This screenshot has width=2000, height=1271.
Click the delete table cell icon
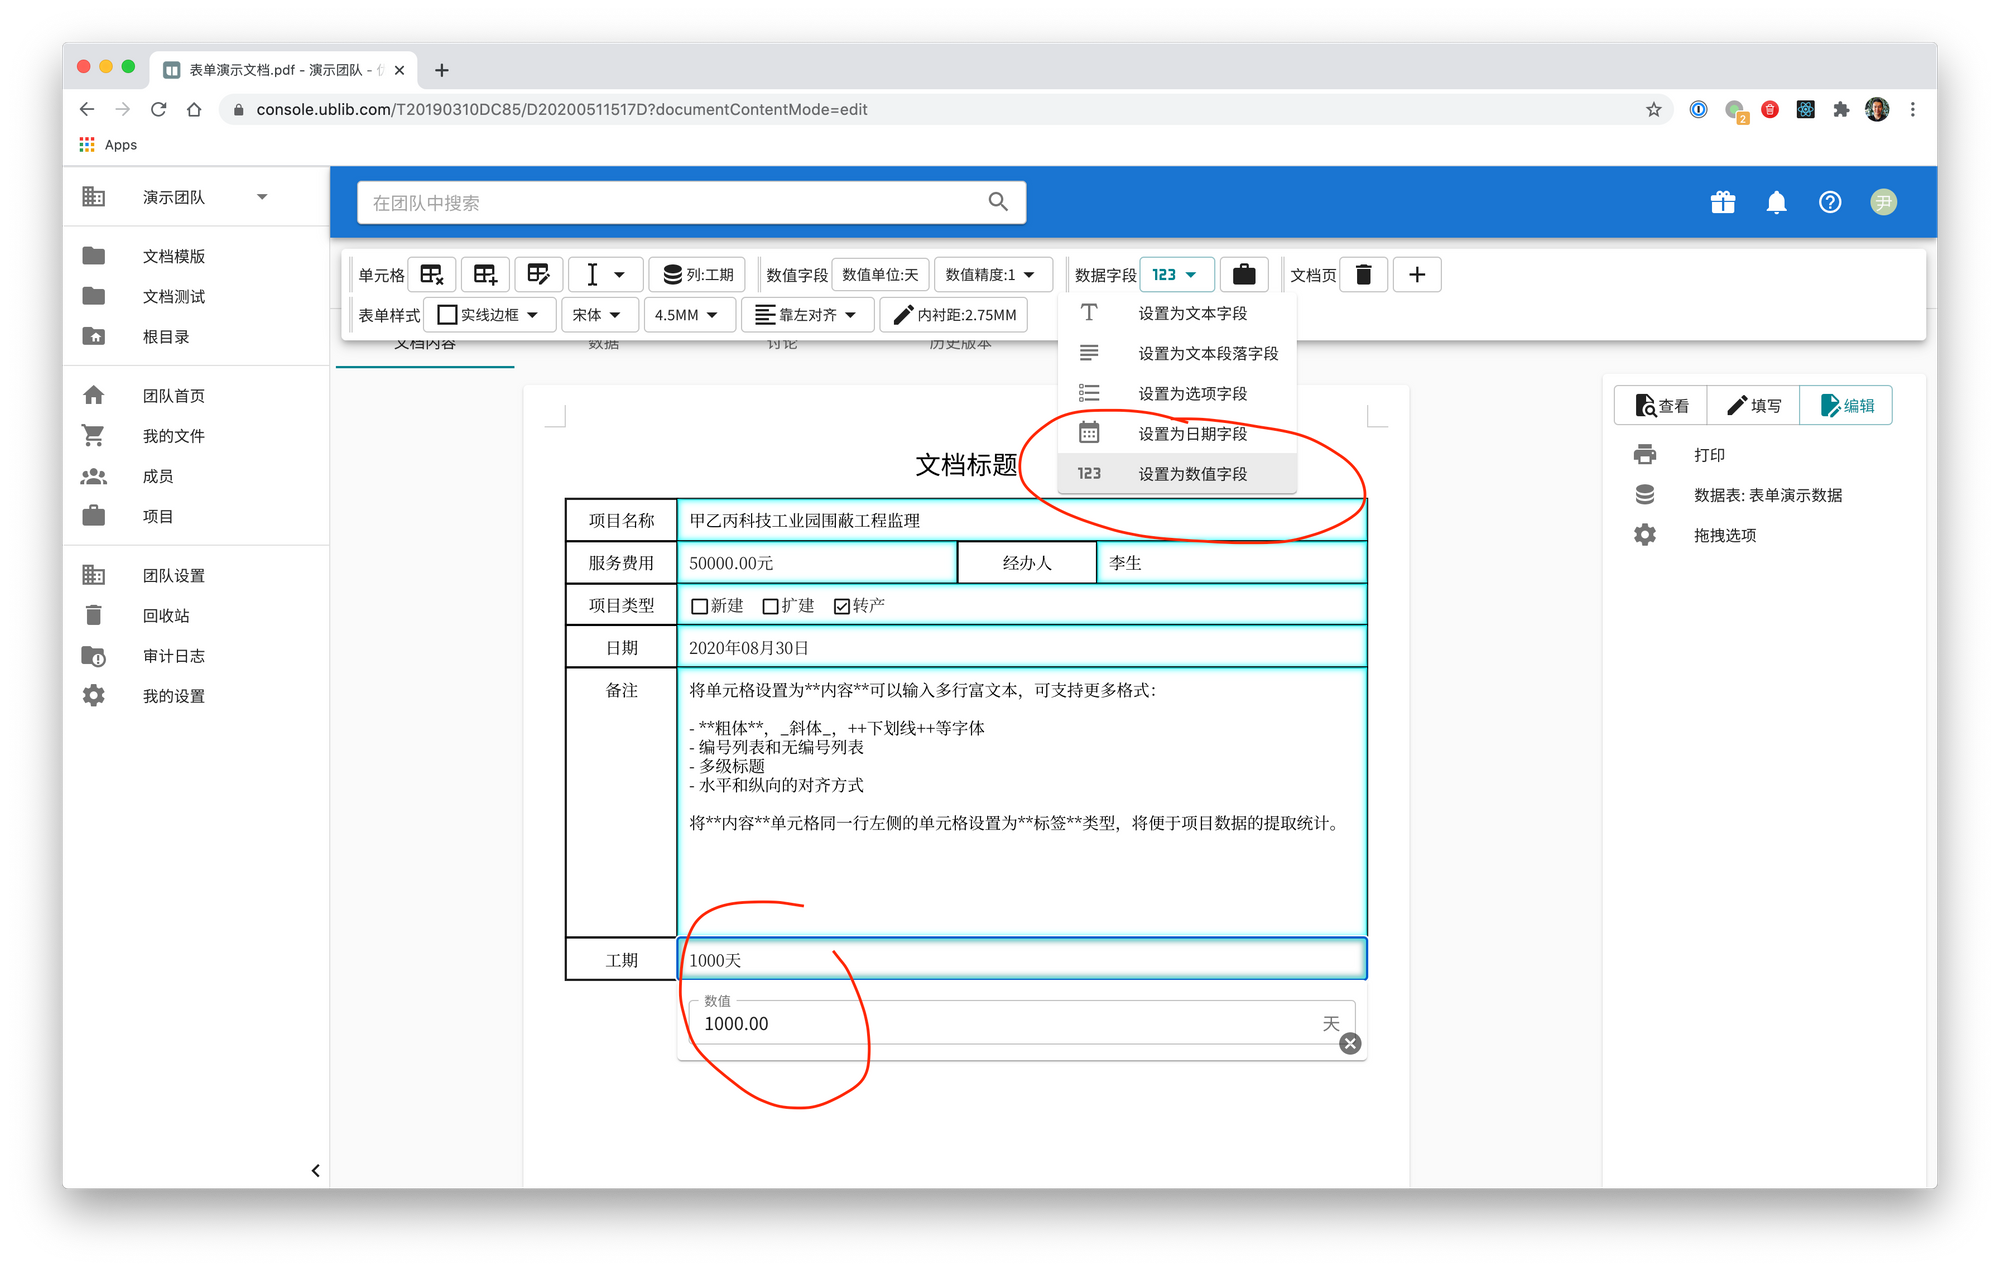[x=432, y=274]
